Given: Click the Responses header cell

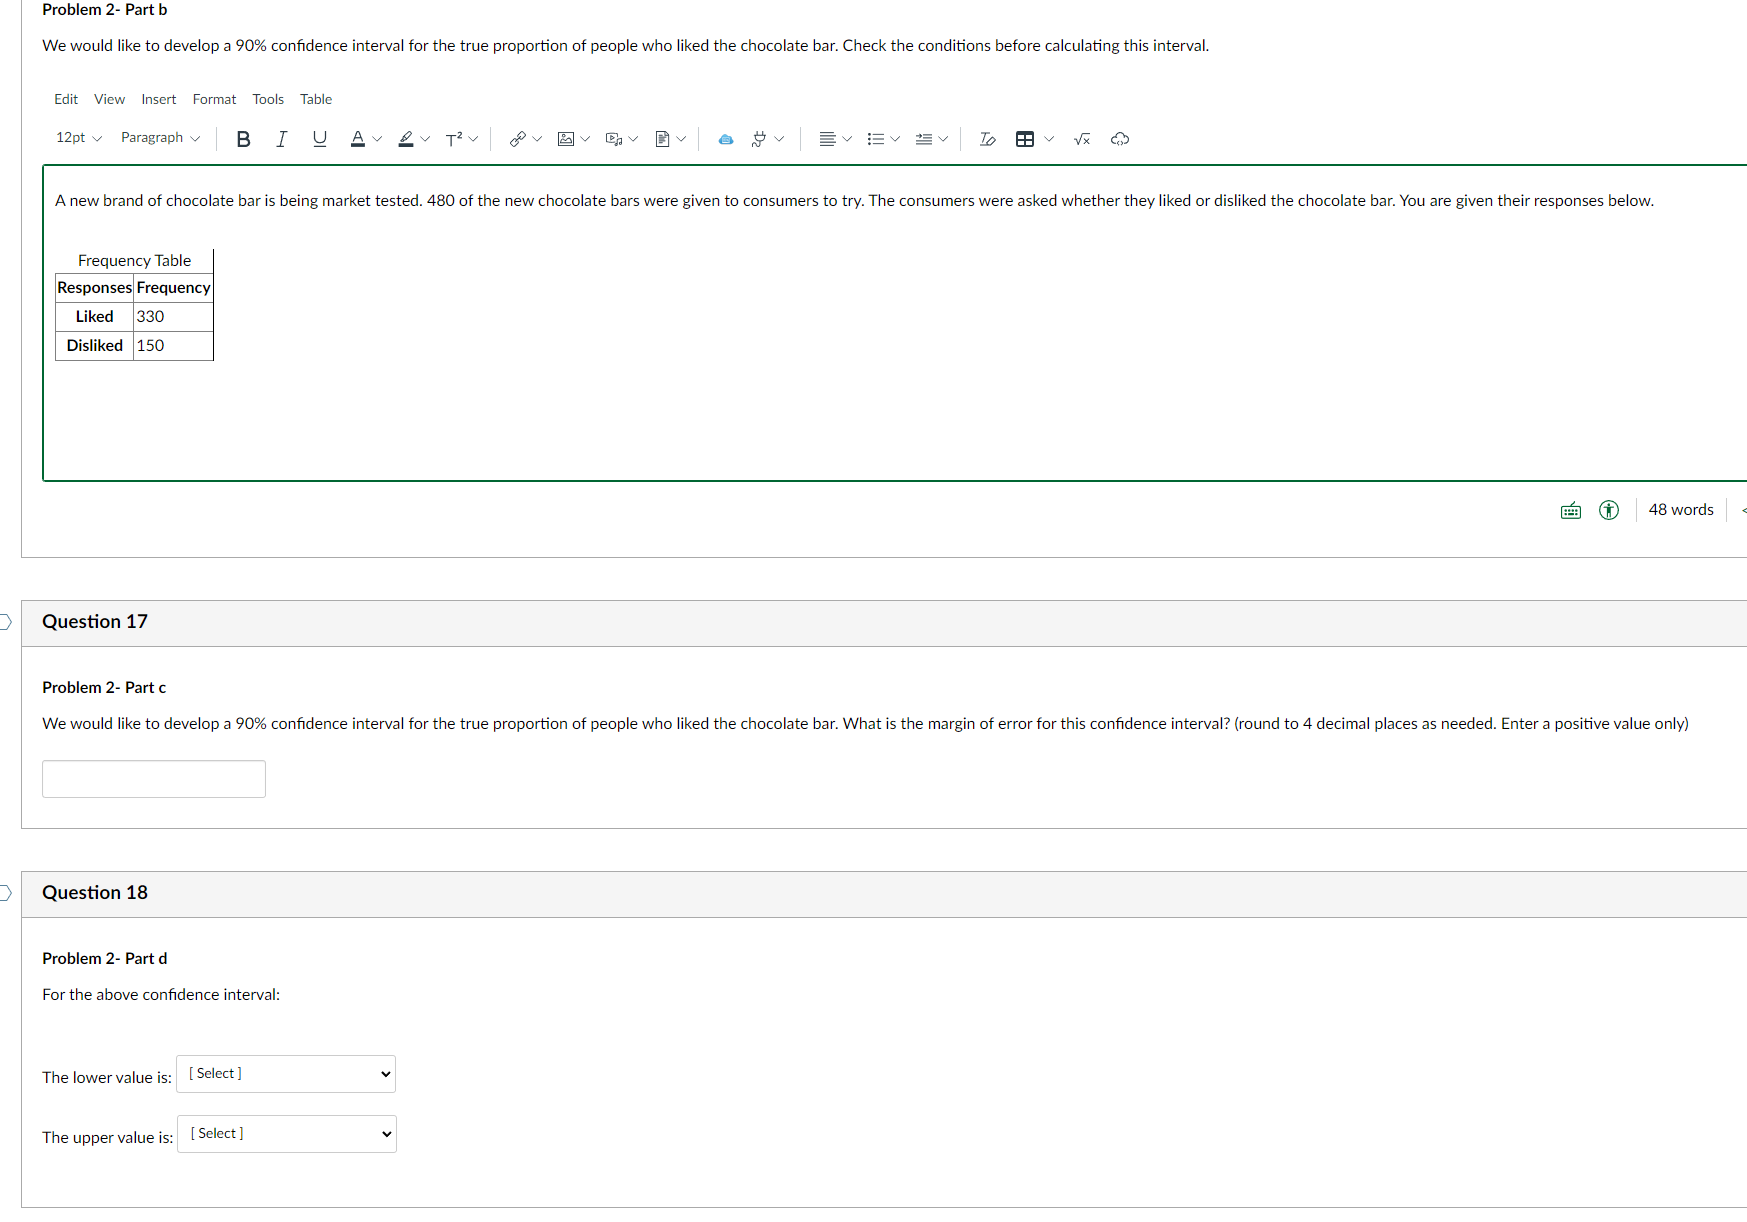Looking at the screenshot, I should (94, 288).
